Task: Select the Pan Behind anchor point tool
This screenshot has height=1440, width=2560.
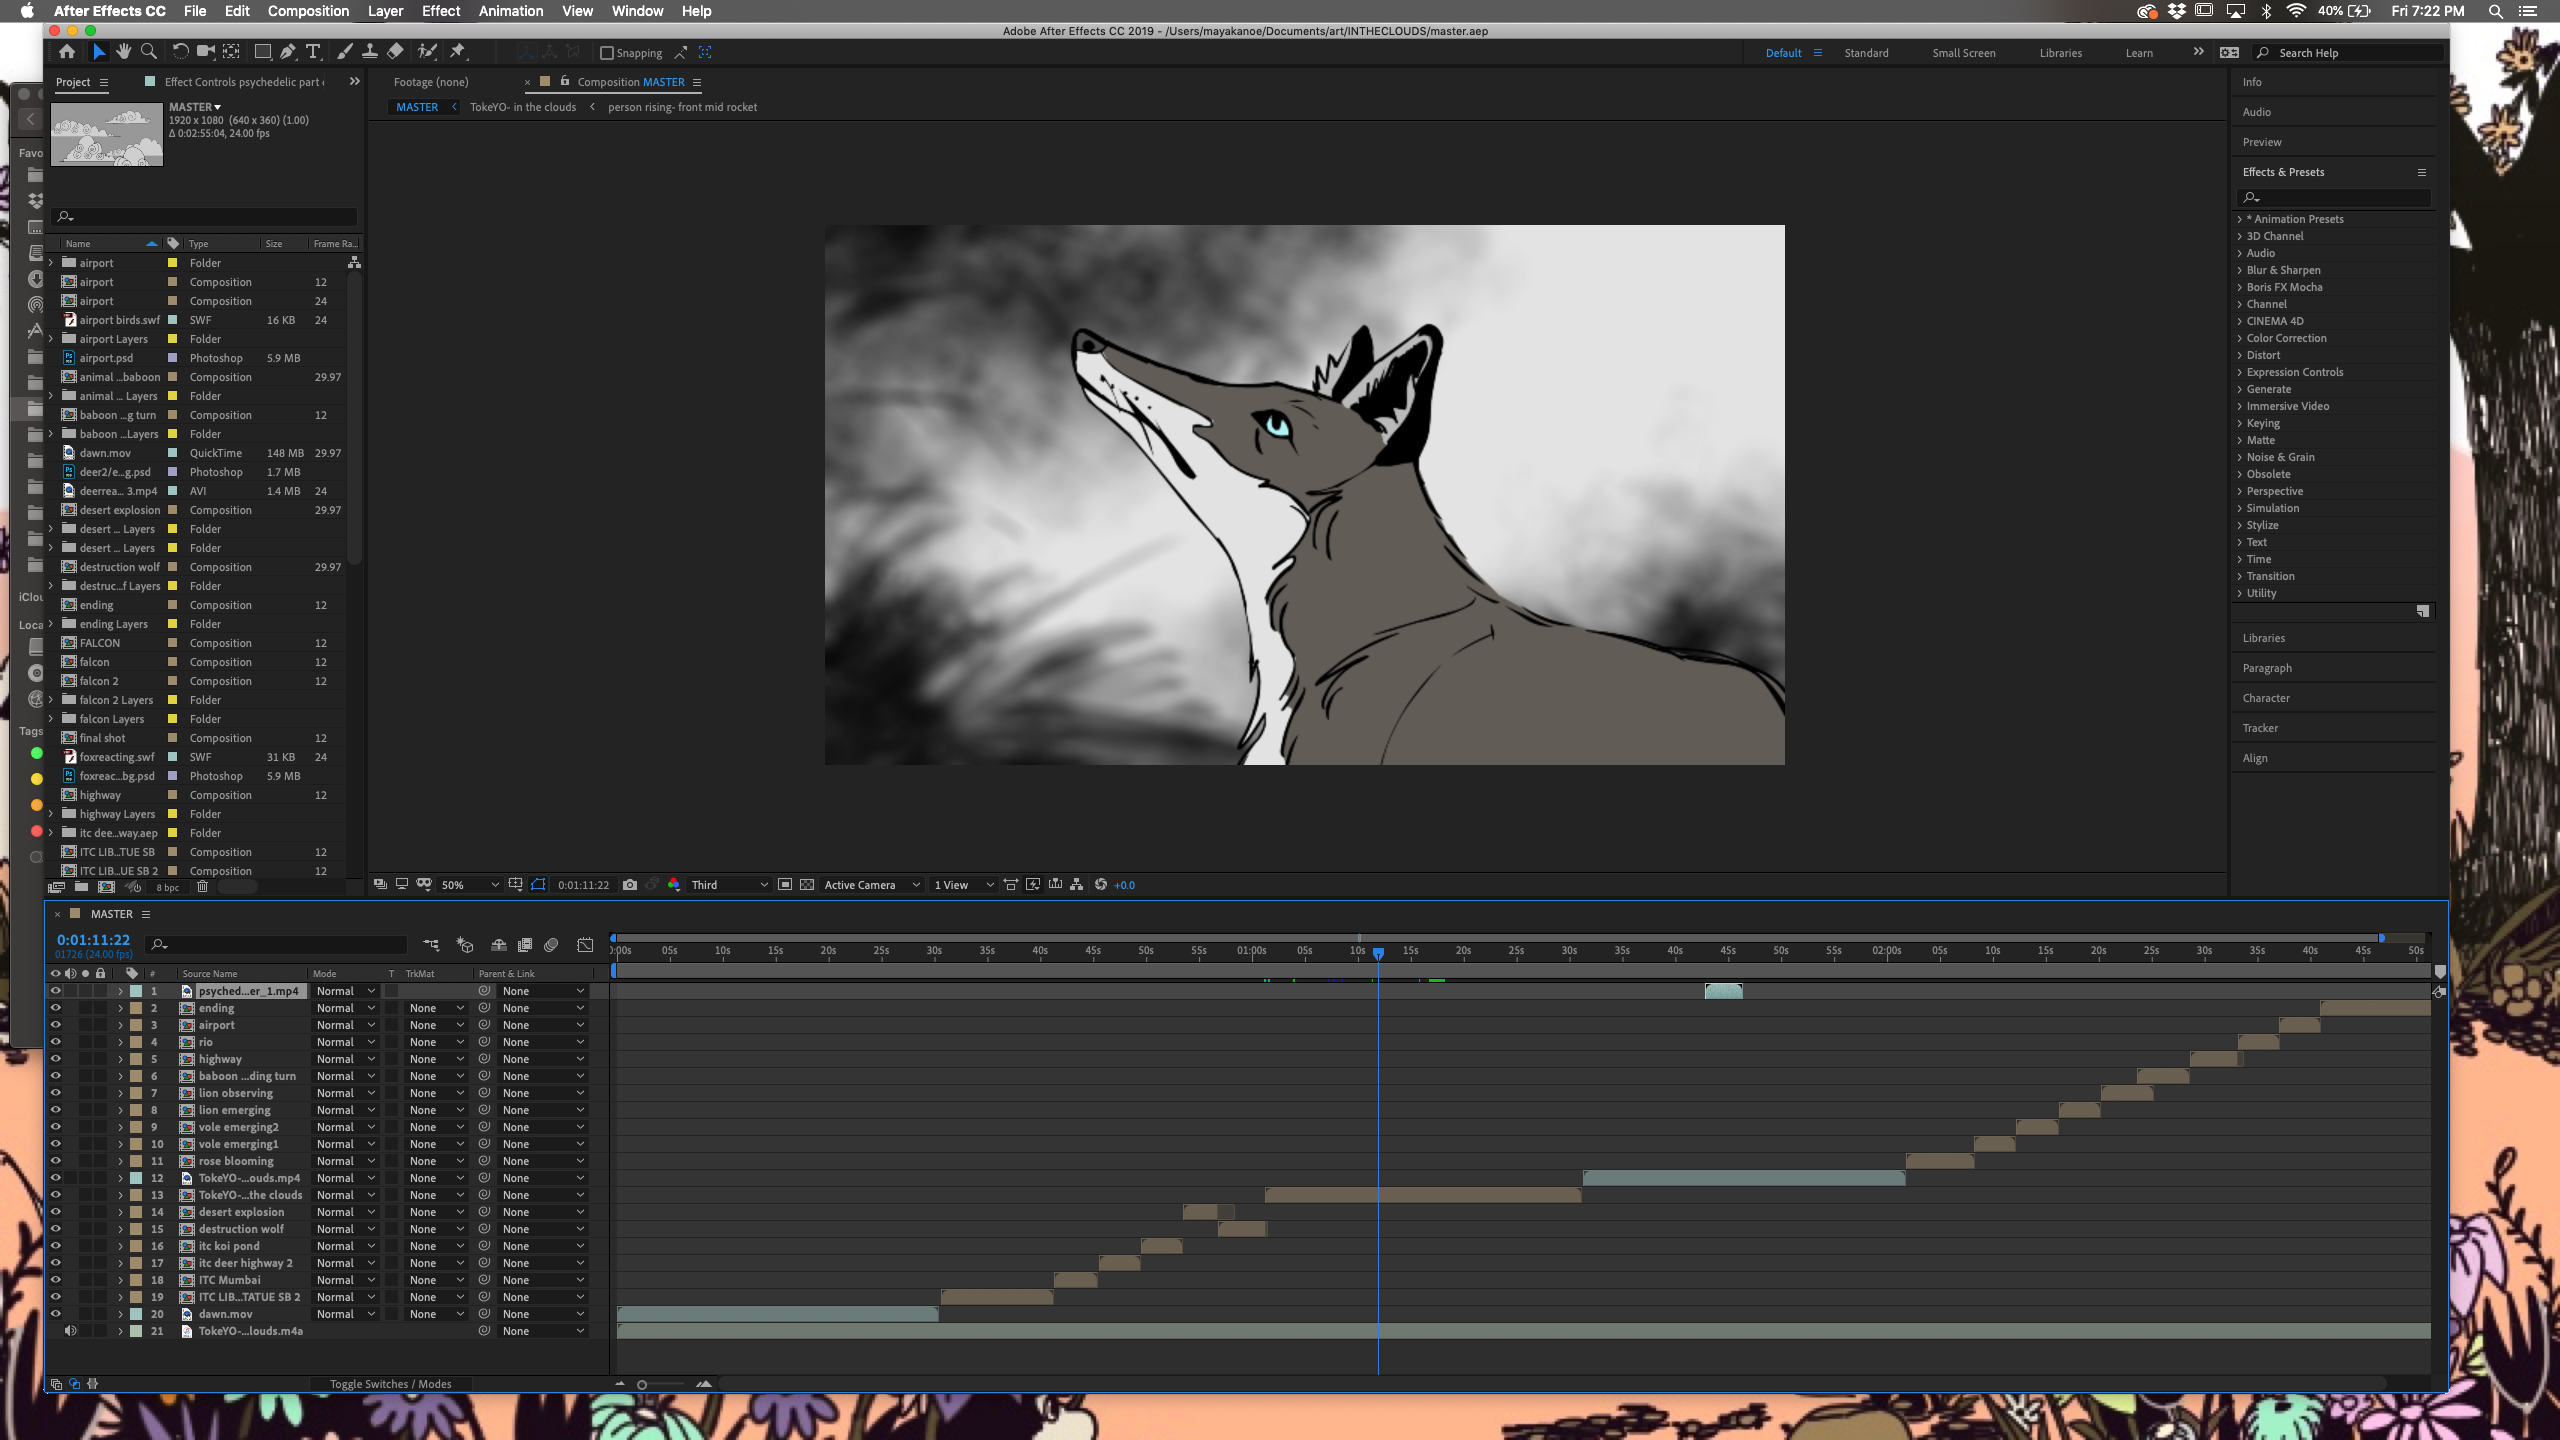Action: [232, 52]
